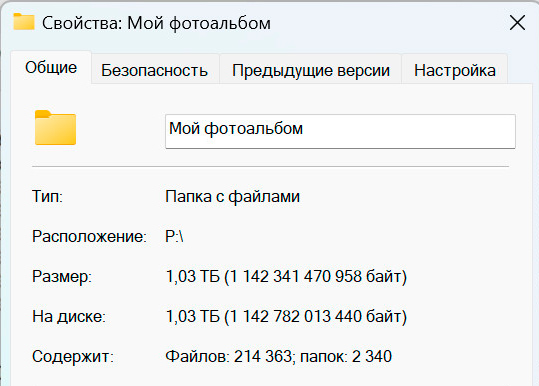Click the Файлов: 214 363 contents text
Image resolution: width=539 pixels, height=386 pixels.
coord(229,356)
